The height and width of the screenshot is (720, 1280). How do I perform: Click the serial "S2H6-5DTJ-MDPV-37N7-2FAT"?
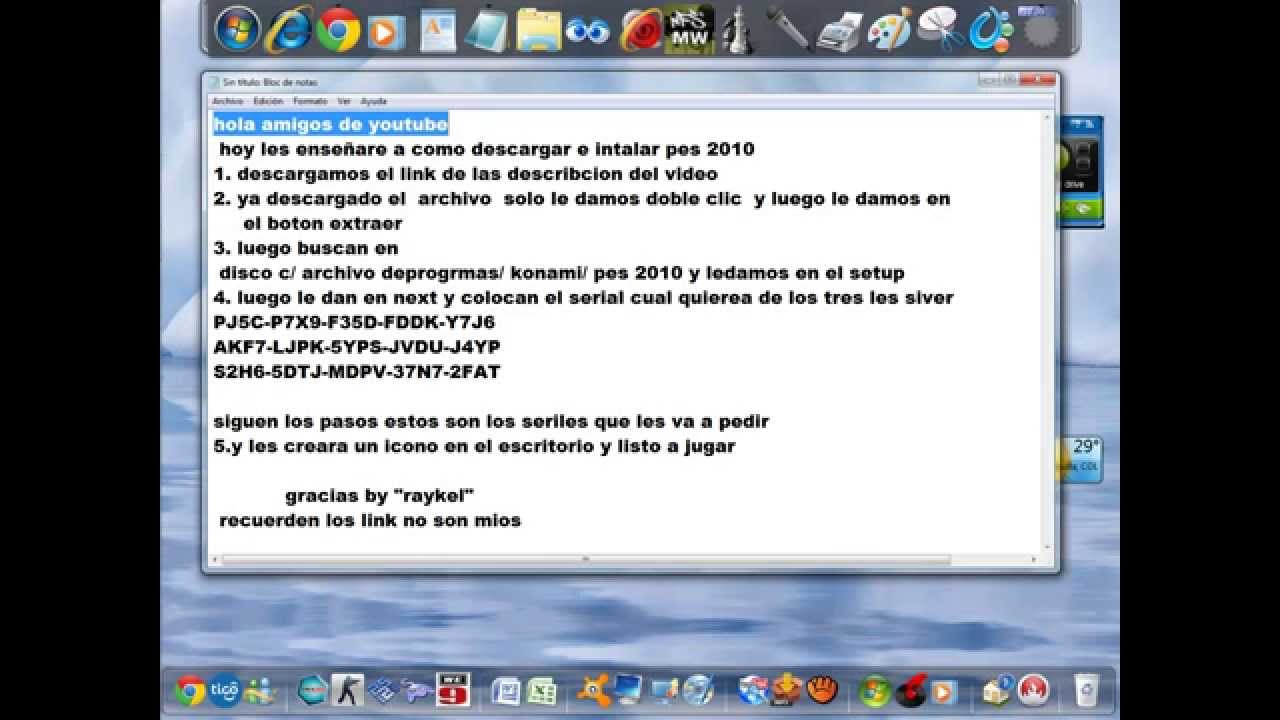coord(356,372)
